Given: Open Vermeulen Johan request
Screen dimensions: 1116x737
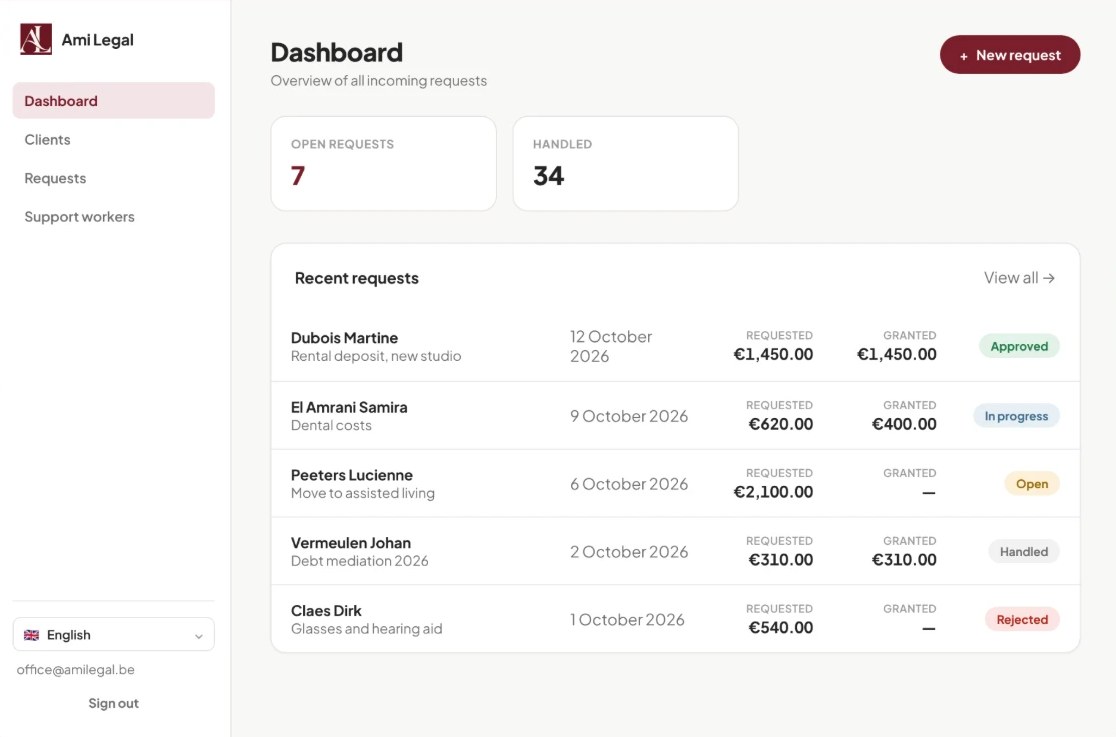Looking at the screenshot, I should [x=675, y=551].
